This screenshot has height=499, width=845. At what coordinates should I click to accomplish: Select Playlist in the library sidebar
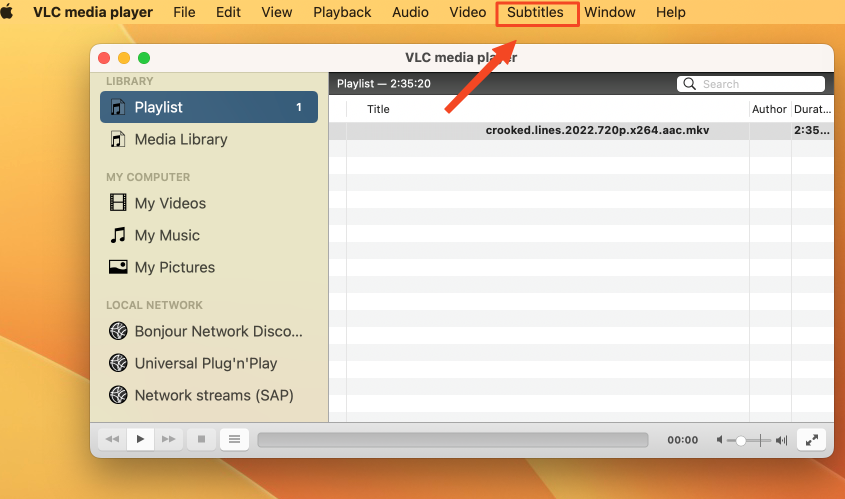(209, 107)
